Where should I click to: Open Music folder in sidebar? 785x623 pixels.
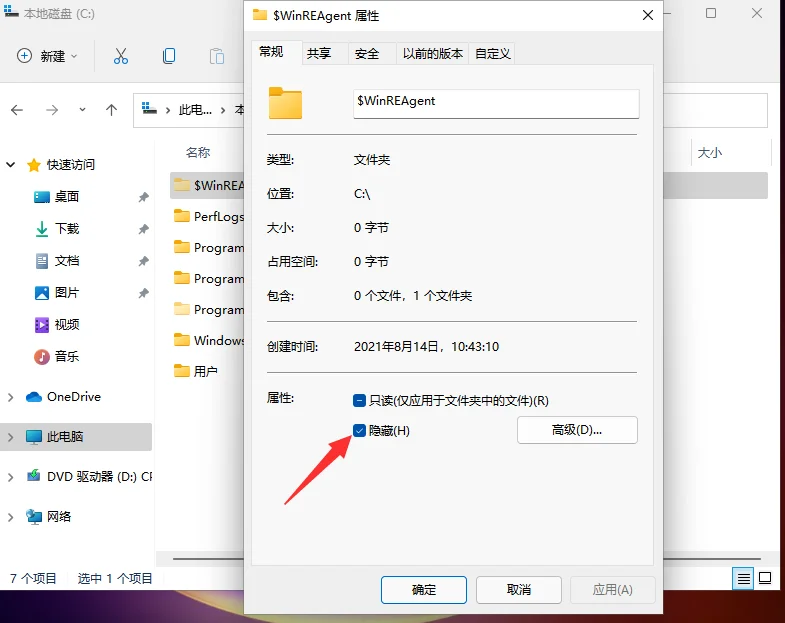(x=66, y=357)
